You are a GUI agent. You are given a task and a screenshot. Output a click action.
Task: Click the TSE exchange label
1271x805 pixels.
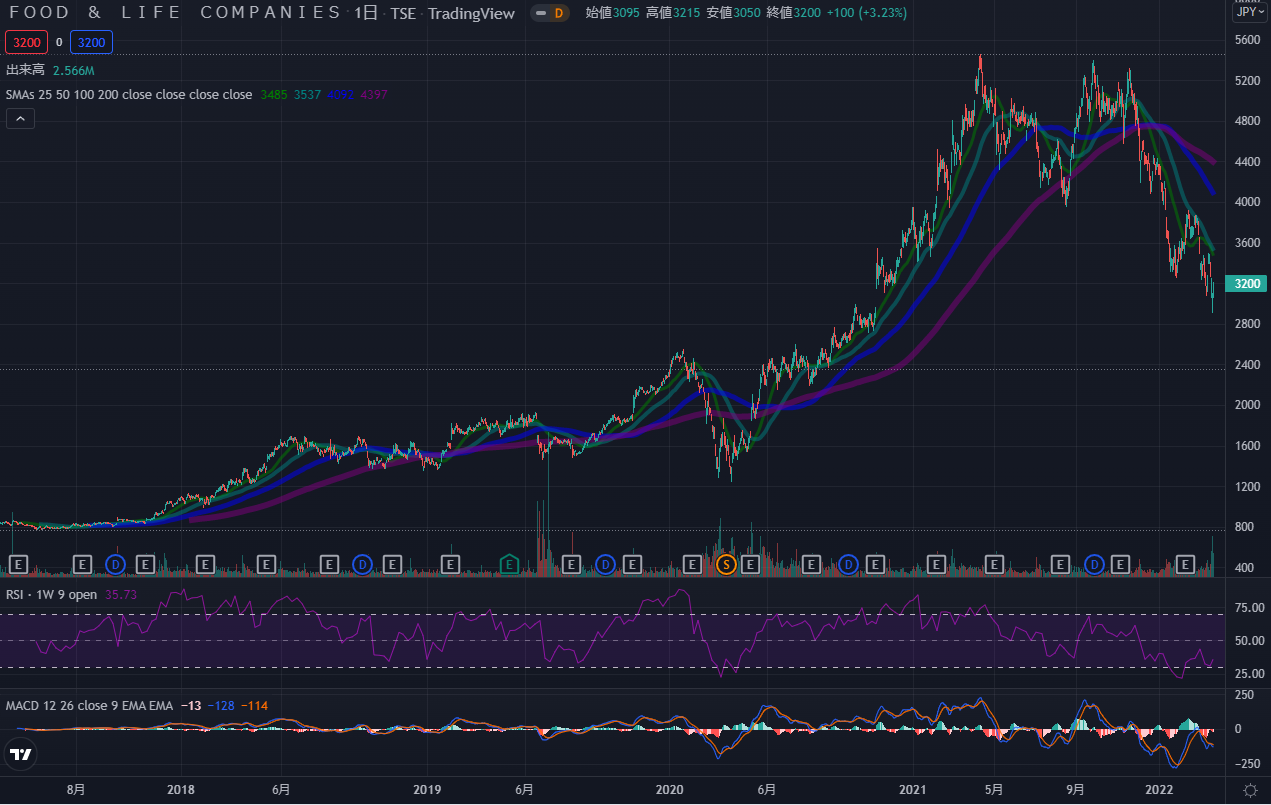[404, 13]
